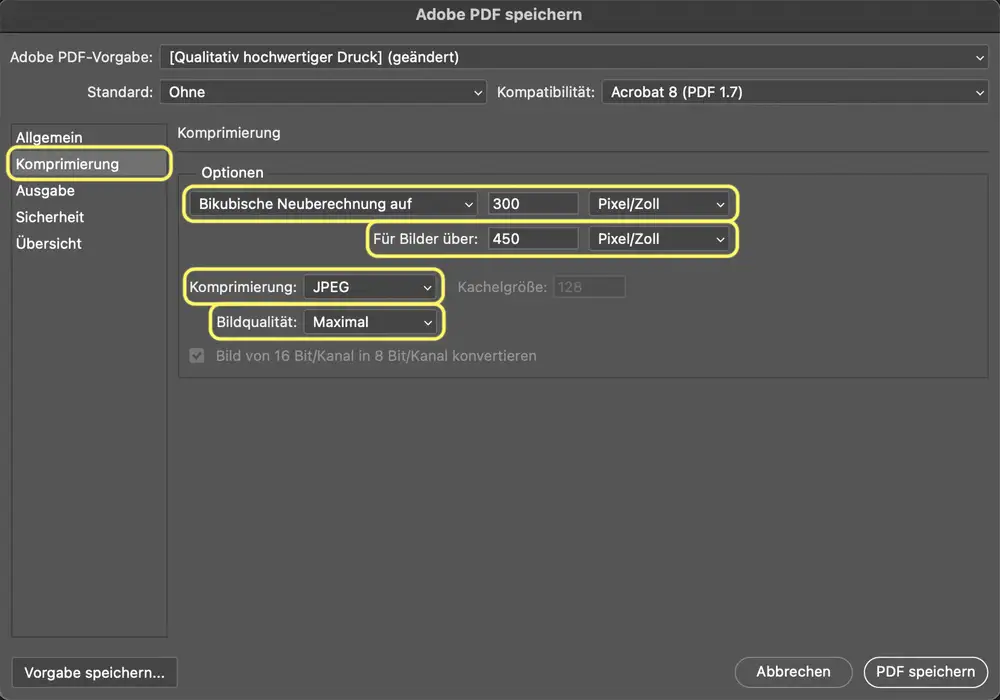
Task: Click the Abbrechen button
Action: tap(793, 672)
